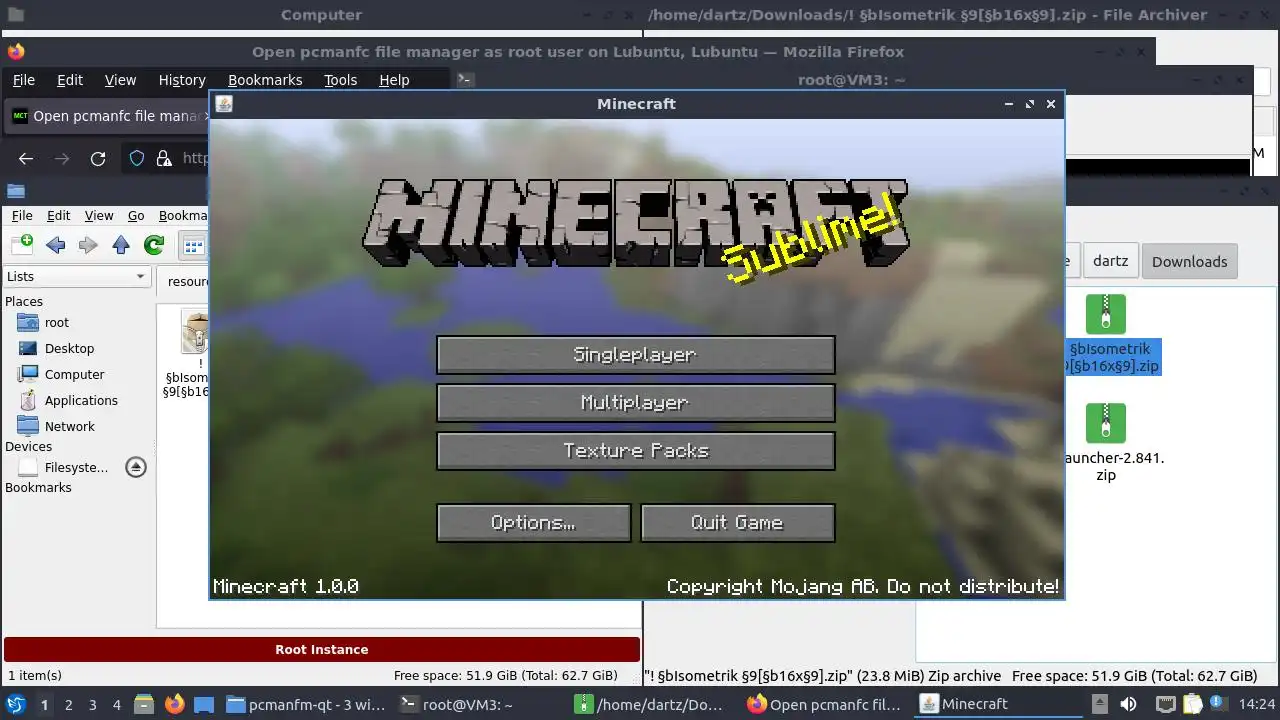
Task: Select the zip file thumbnail in root pcmanfm
Action: click(x=195, y=332)
